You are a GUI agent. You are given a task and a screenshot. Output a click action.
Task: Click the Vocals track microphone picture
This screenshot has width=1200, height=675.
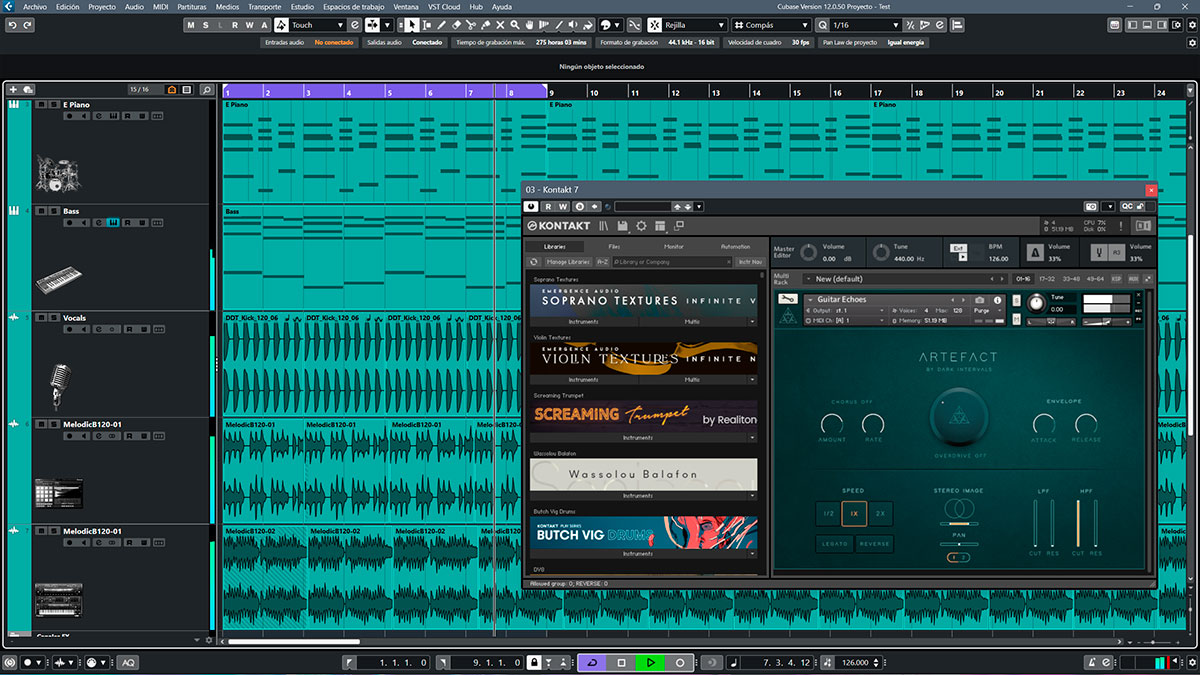click(x=60, y=387)
